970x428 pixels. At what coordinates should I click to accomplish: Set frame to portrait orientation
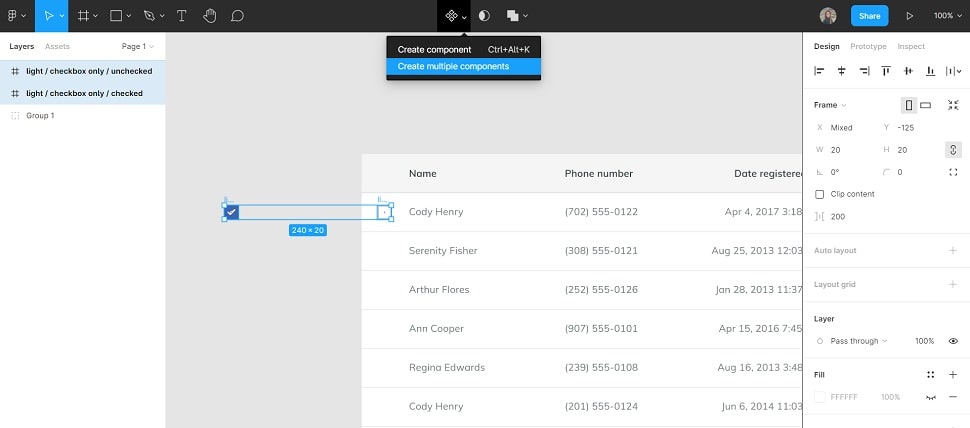pos(909,105)
